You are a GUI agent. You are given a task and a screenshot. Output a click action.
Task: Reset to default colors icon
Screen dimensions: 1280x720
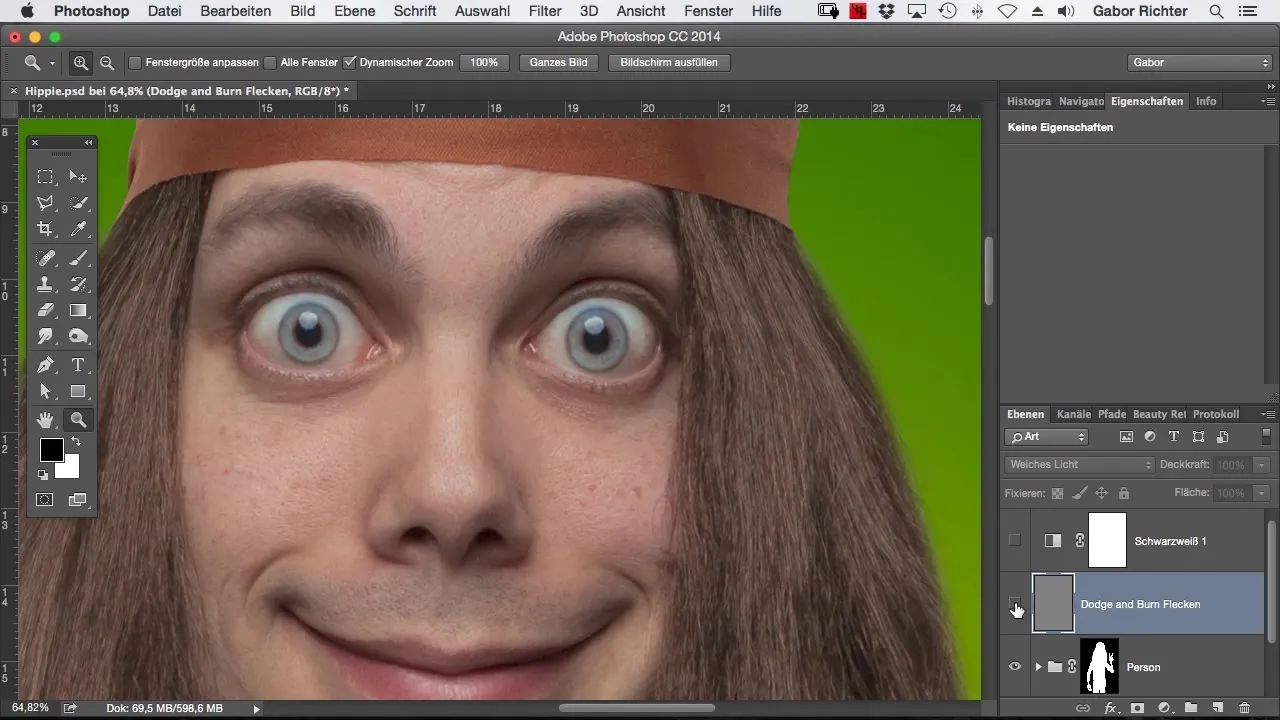tap(43, 475)
